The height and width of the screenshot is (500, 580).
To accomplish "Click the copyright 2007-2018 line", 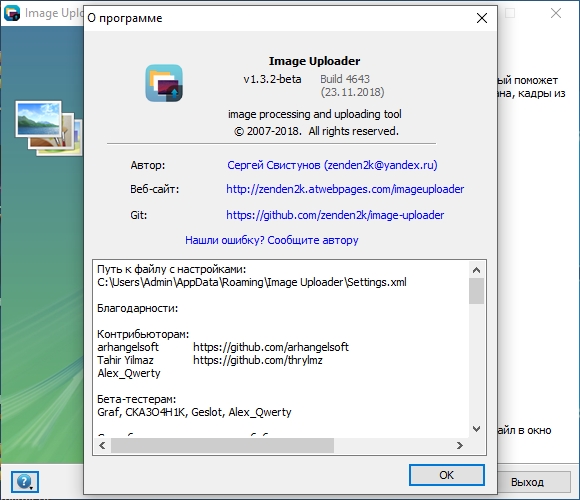I will point(317,131).
